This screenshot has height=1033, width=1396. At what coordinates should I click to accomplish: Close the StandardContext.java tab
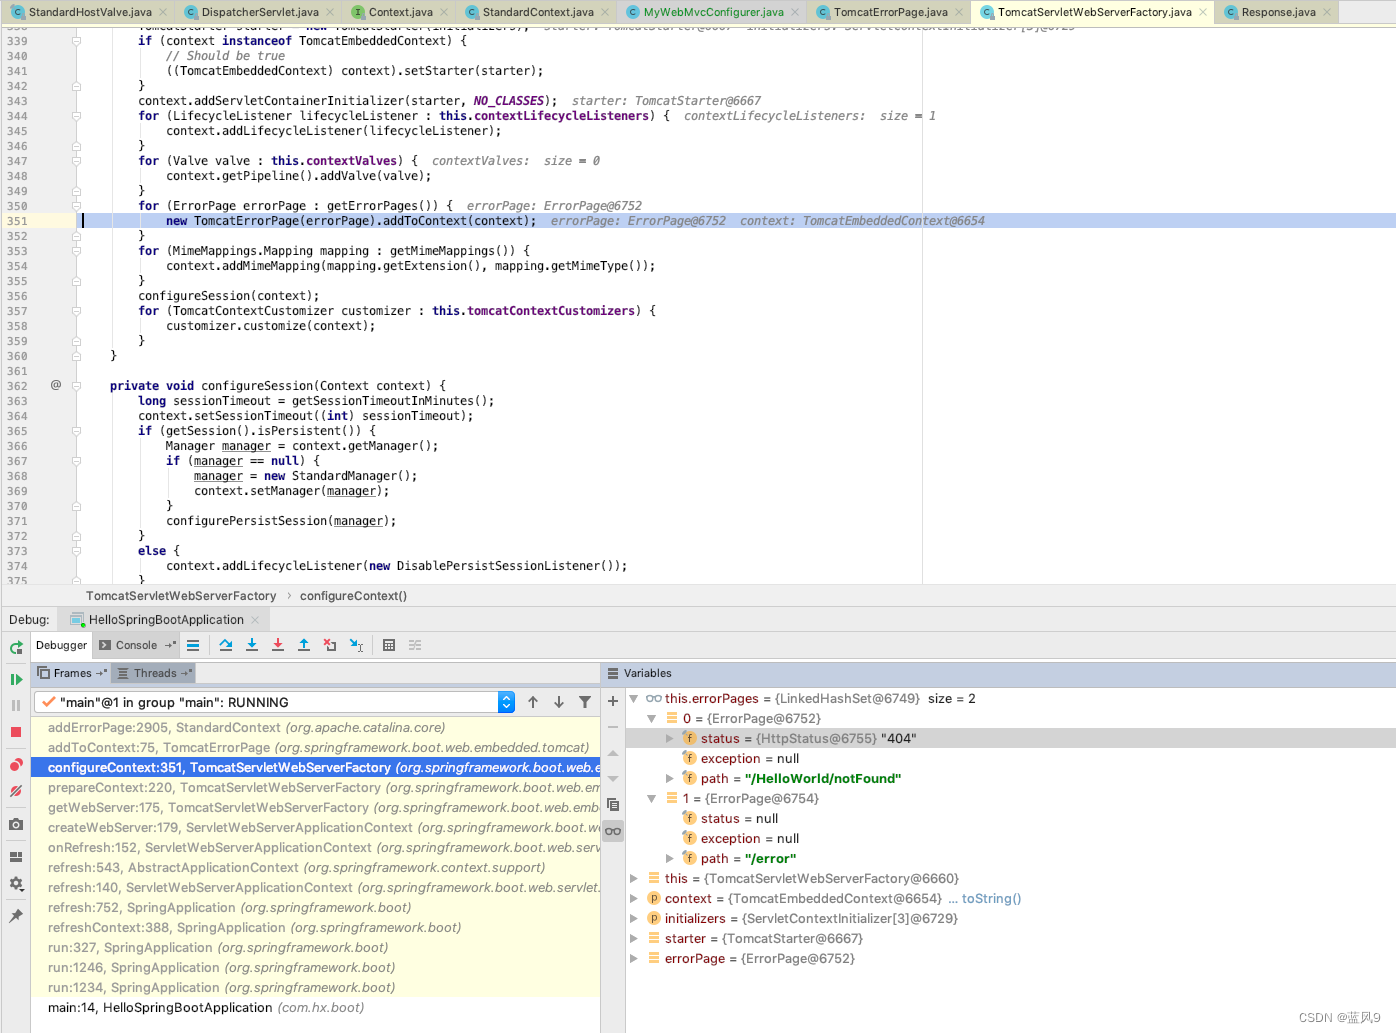click(605, 12)
